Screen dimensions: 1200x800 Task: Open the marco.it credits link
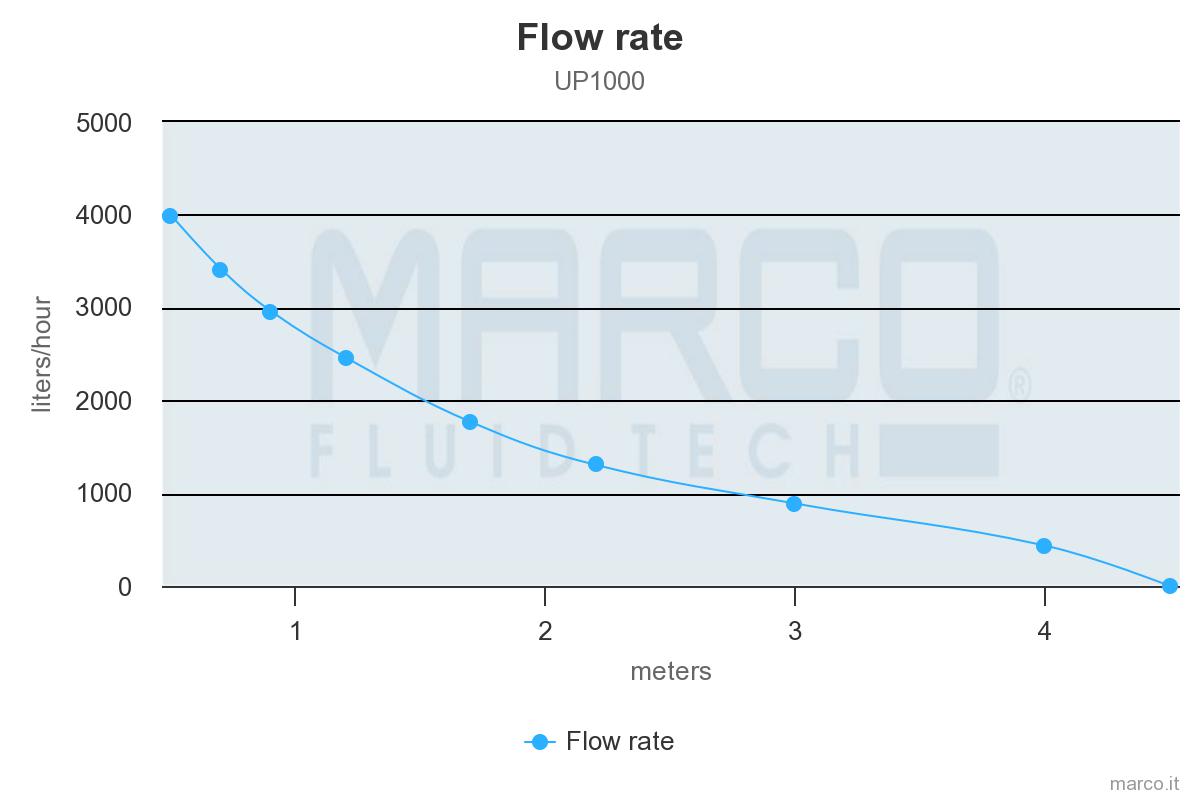pos(1146,783)
